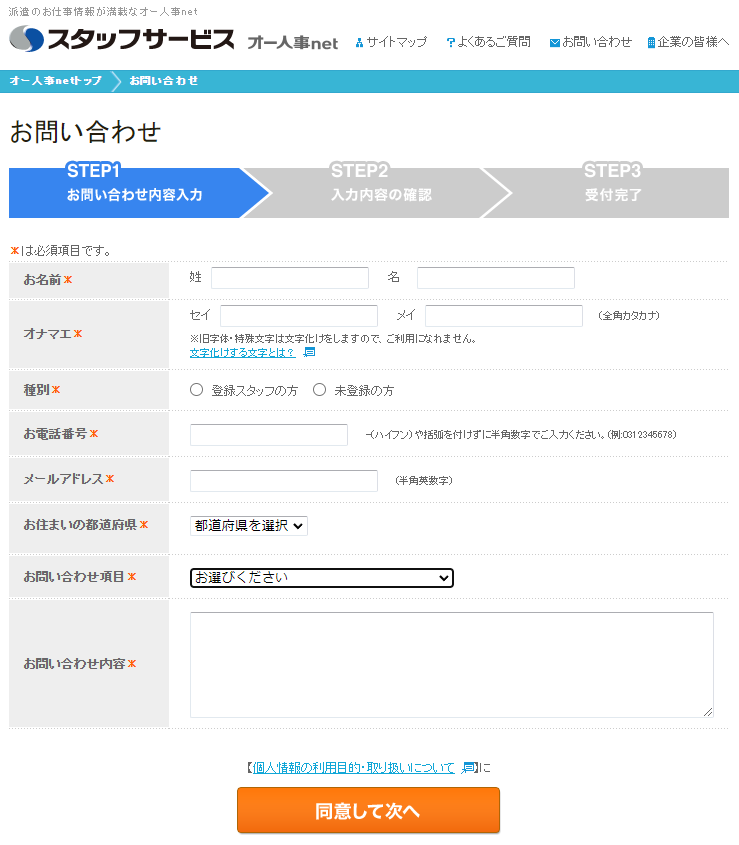Click inside お問い合わせ内容 text area

click(452, 665)
